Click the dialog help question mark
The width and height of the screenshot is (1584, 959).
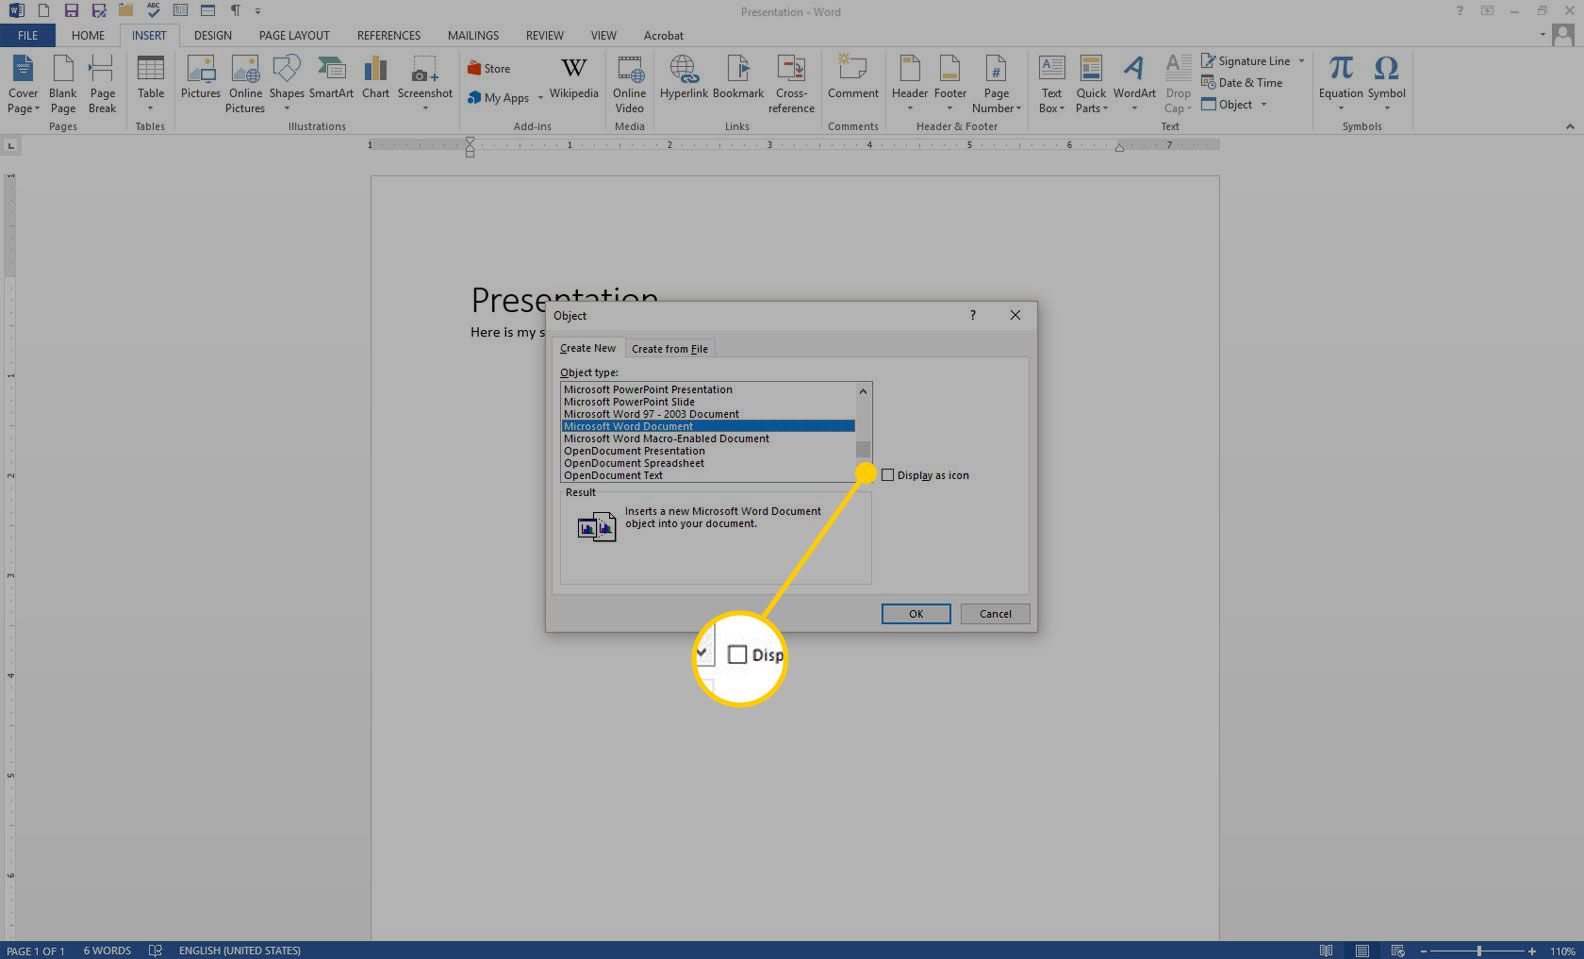click(972, 315)
